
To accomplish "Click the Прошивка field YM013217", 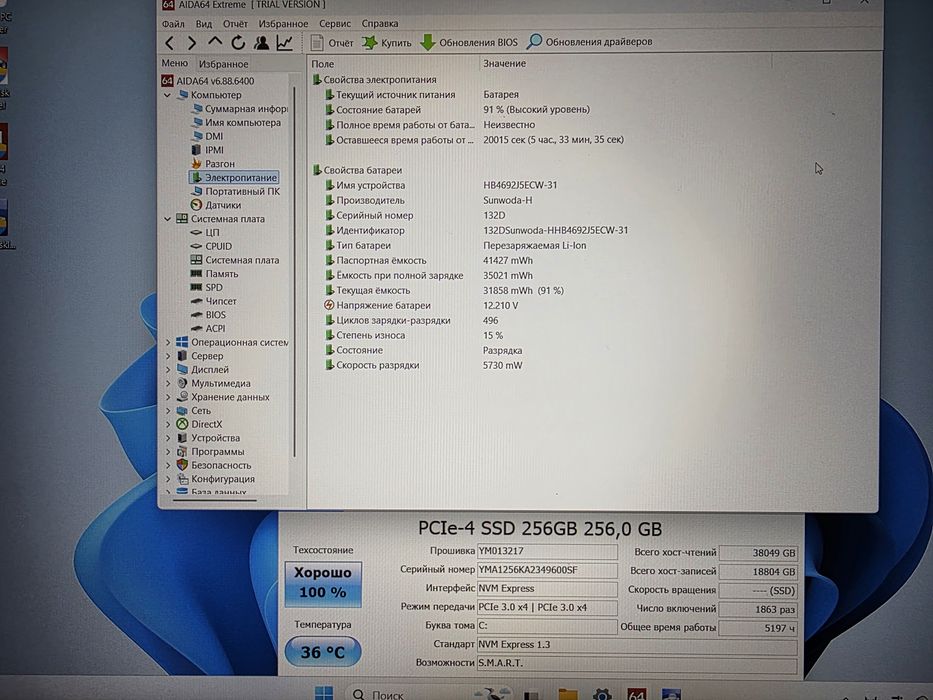I will (x=547, y=551).
